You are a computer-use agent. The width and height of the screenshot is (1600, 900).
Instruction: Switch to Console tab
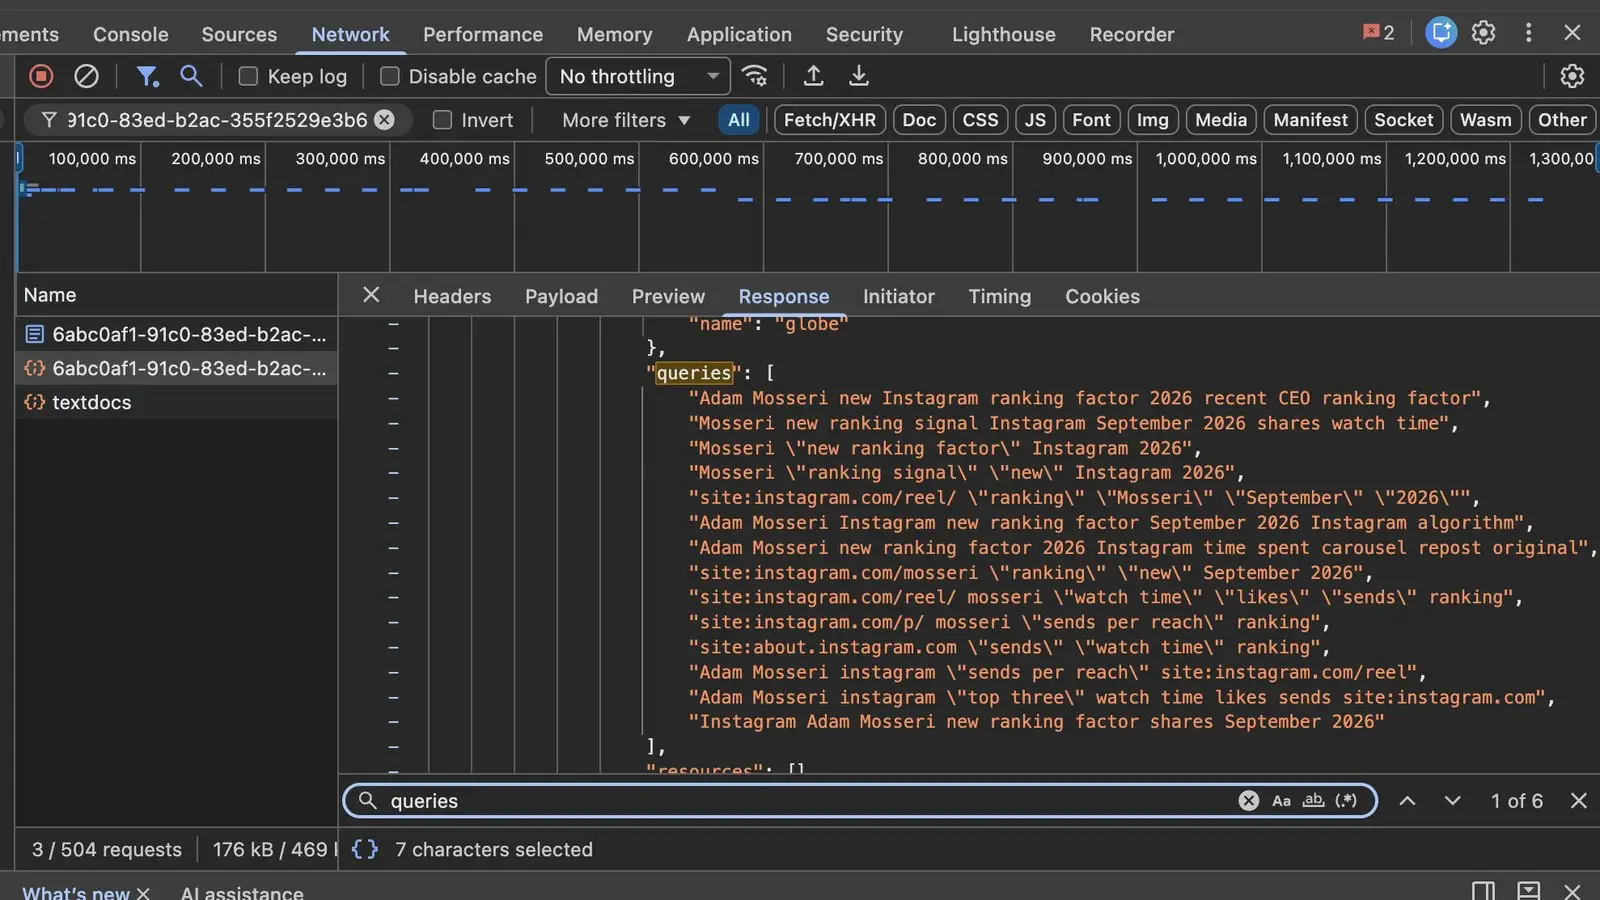130,34
